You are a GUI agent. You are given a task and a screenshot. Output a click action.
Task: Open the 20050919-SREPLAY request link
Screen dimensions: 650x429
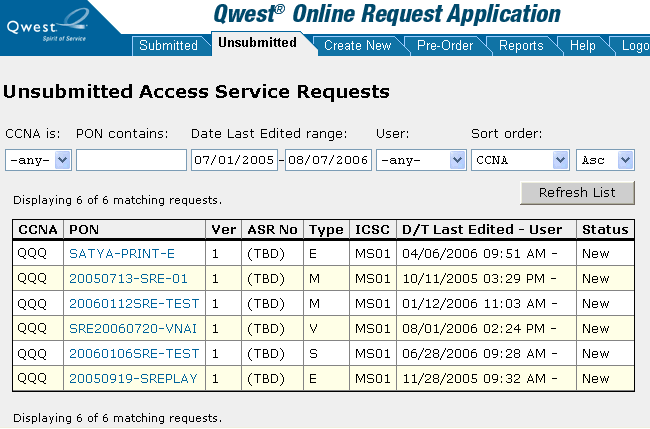click(x=133, y=378)
